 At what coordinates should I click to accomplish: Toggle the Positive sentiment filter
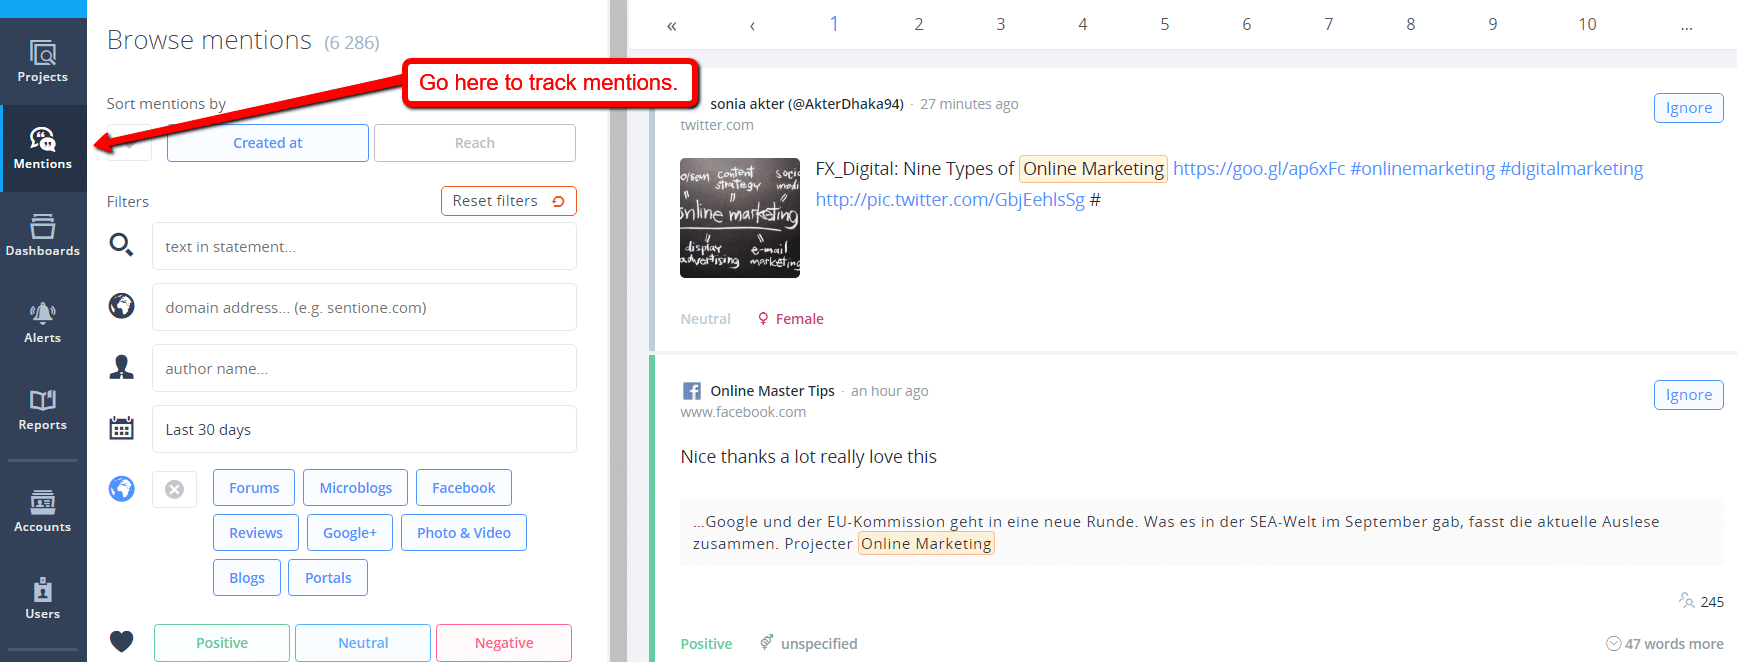coord(222,643)
